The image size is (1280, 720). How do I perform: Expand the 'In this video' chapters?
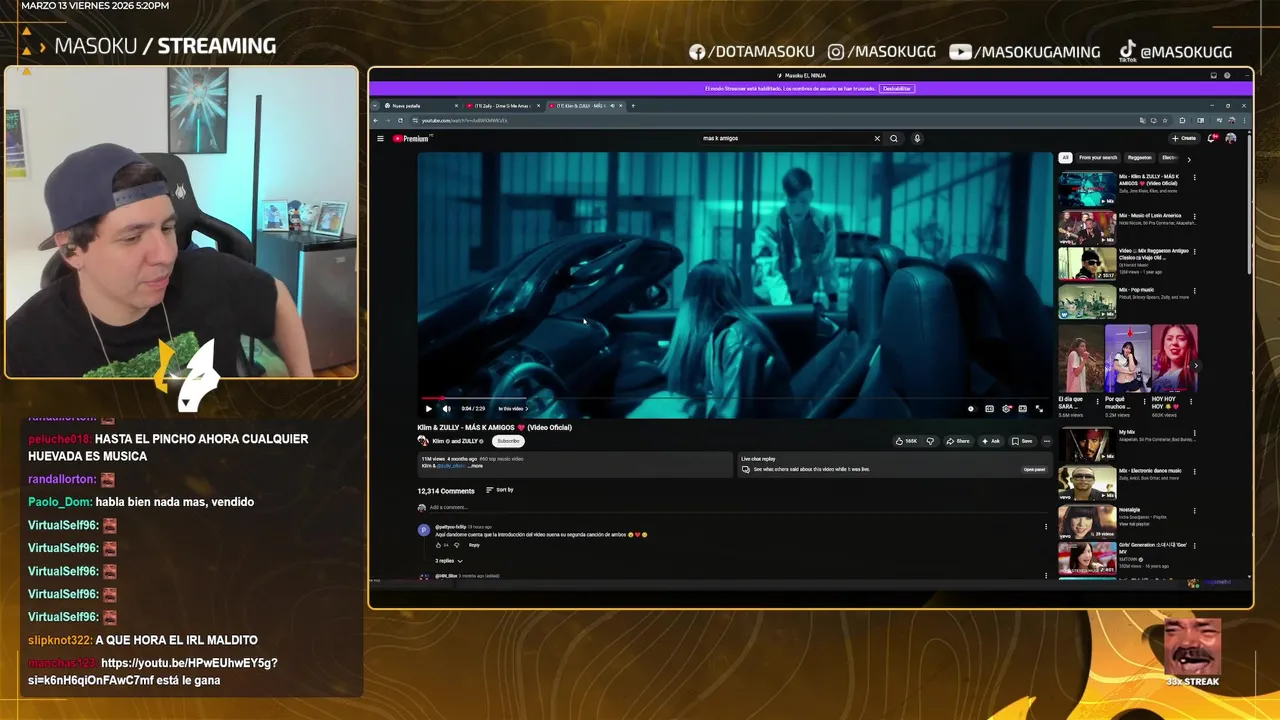click(x=513, y=408)
